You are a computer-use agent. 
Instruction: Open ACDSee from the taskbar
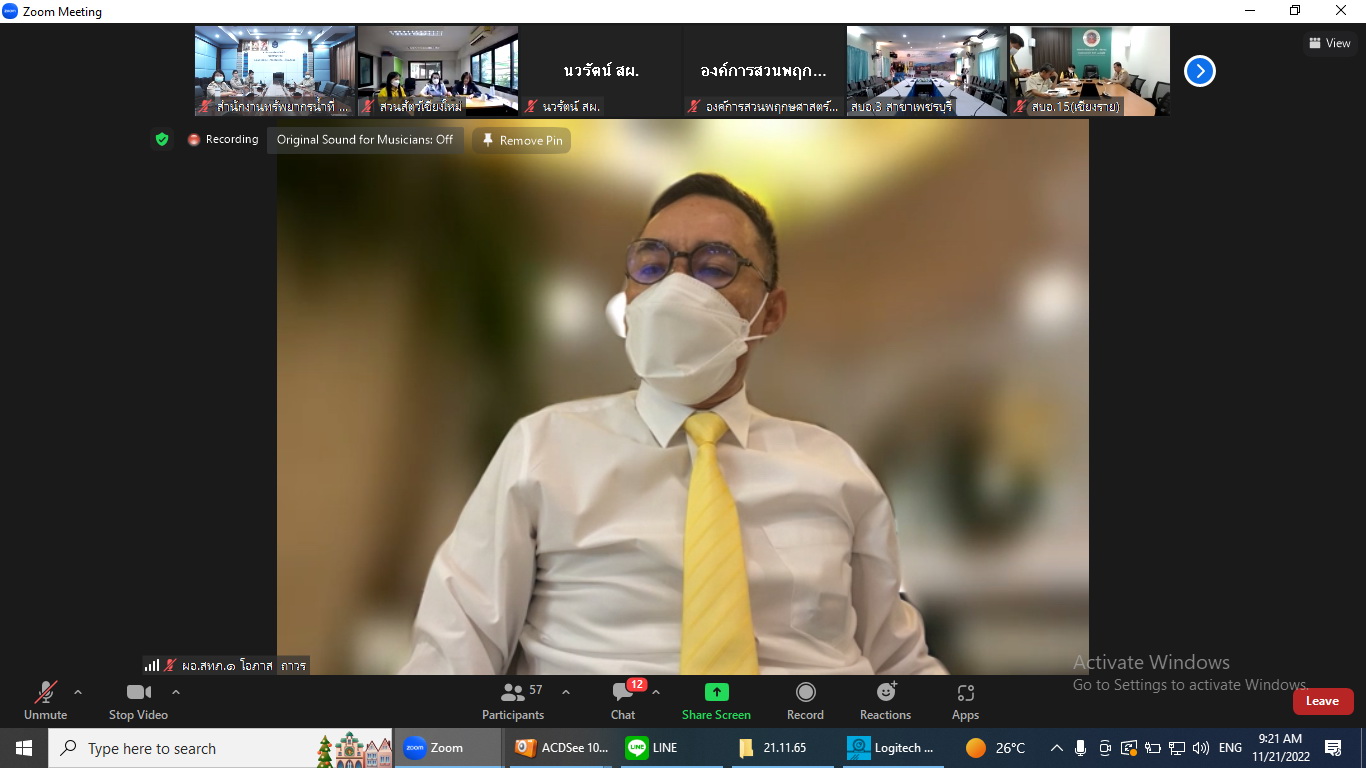coord(561,748)
